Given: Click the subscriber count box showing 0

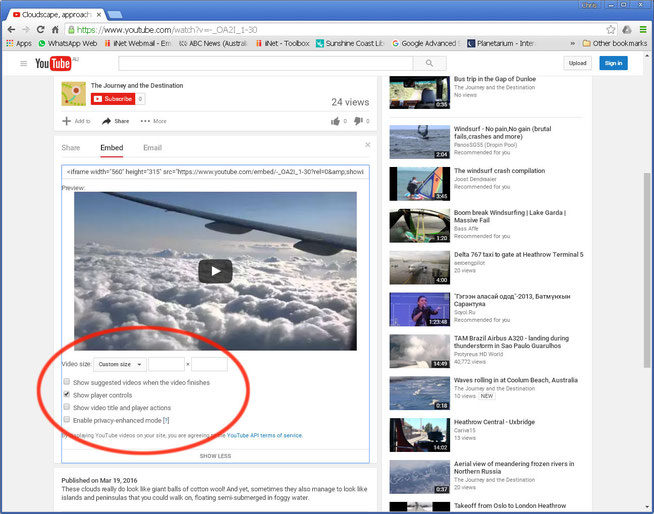Looking at the screenshot, I should pyautogui.click(x=140, y=99).
